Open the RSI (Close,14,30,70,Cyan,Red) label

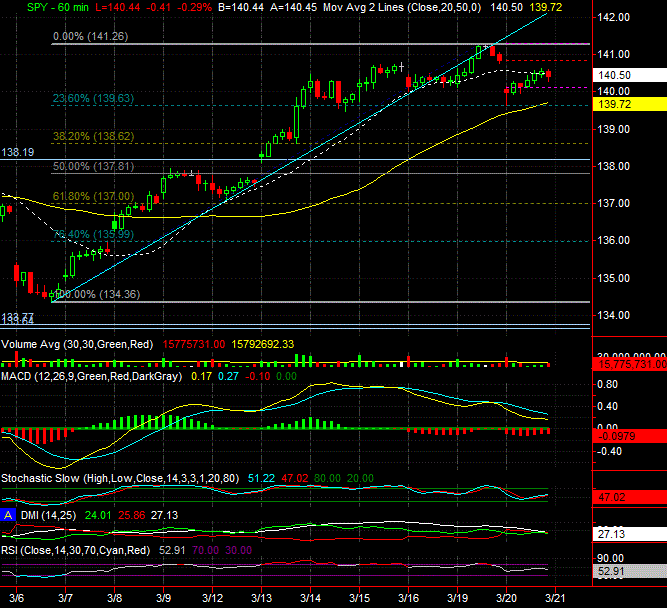click(x=76, y=550)
